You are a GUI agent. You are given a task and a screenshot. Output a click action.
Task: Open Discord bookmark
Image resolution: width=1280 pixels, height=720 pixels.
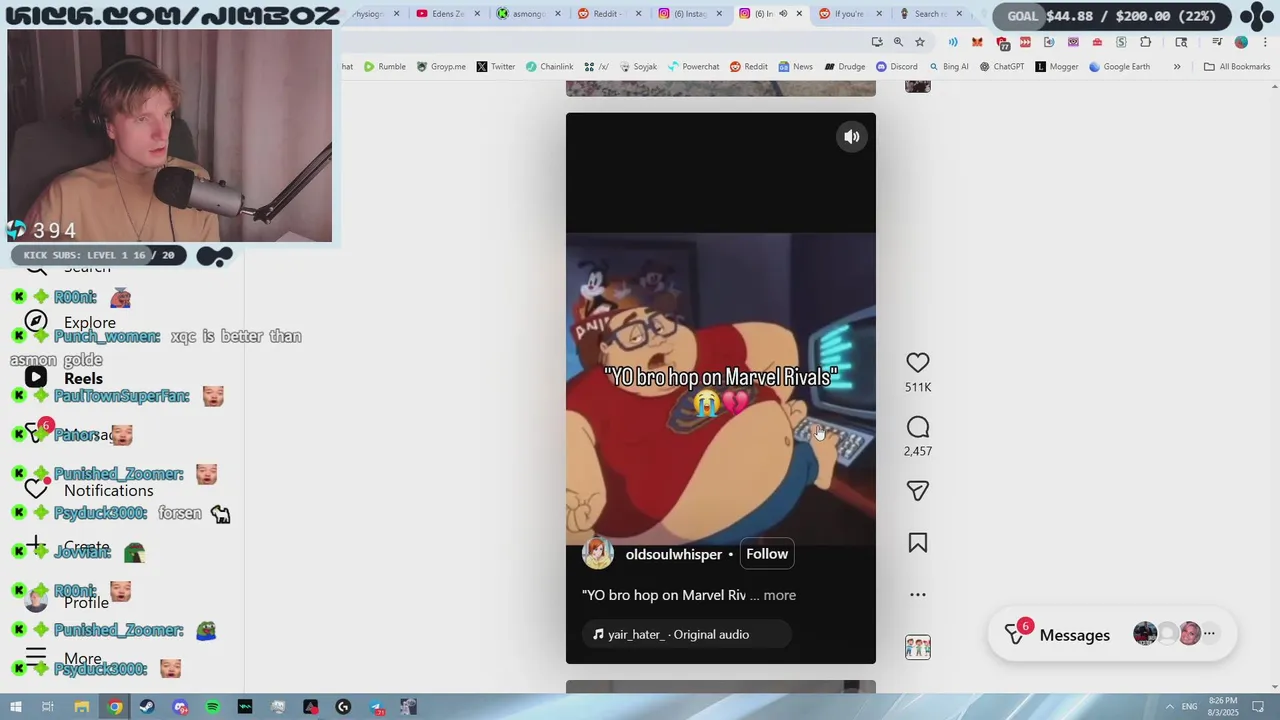point(896,67)
